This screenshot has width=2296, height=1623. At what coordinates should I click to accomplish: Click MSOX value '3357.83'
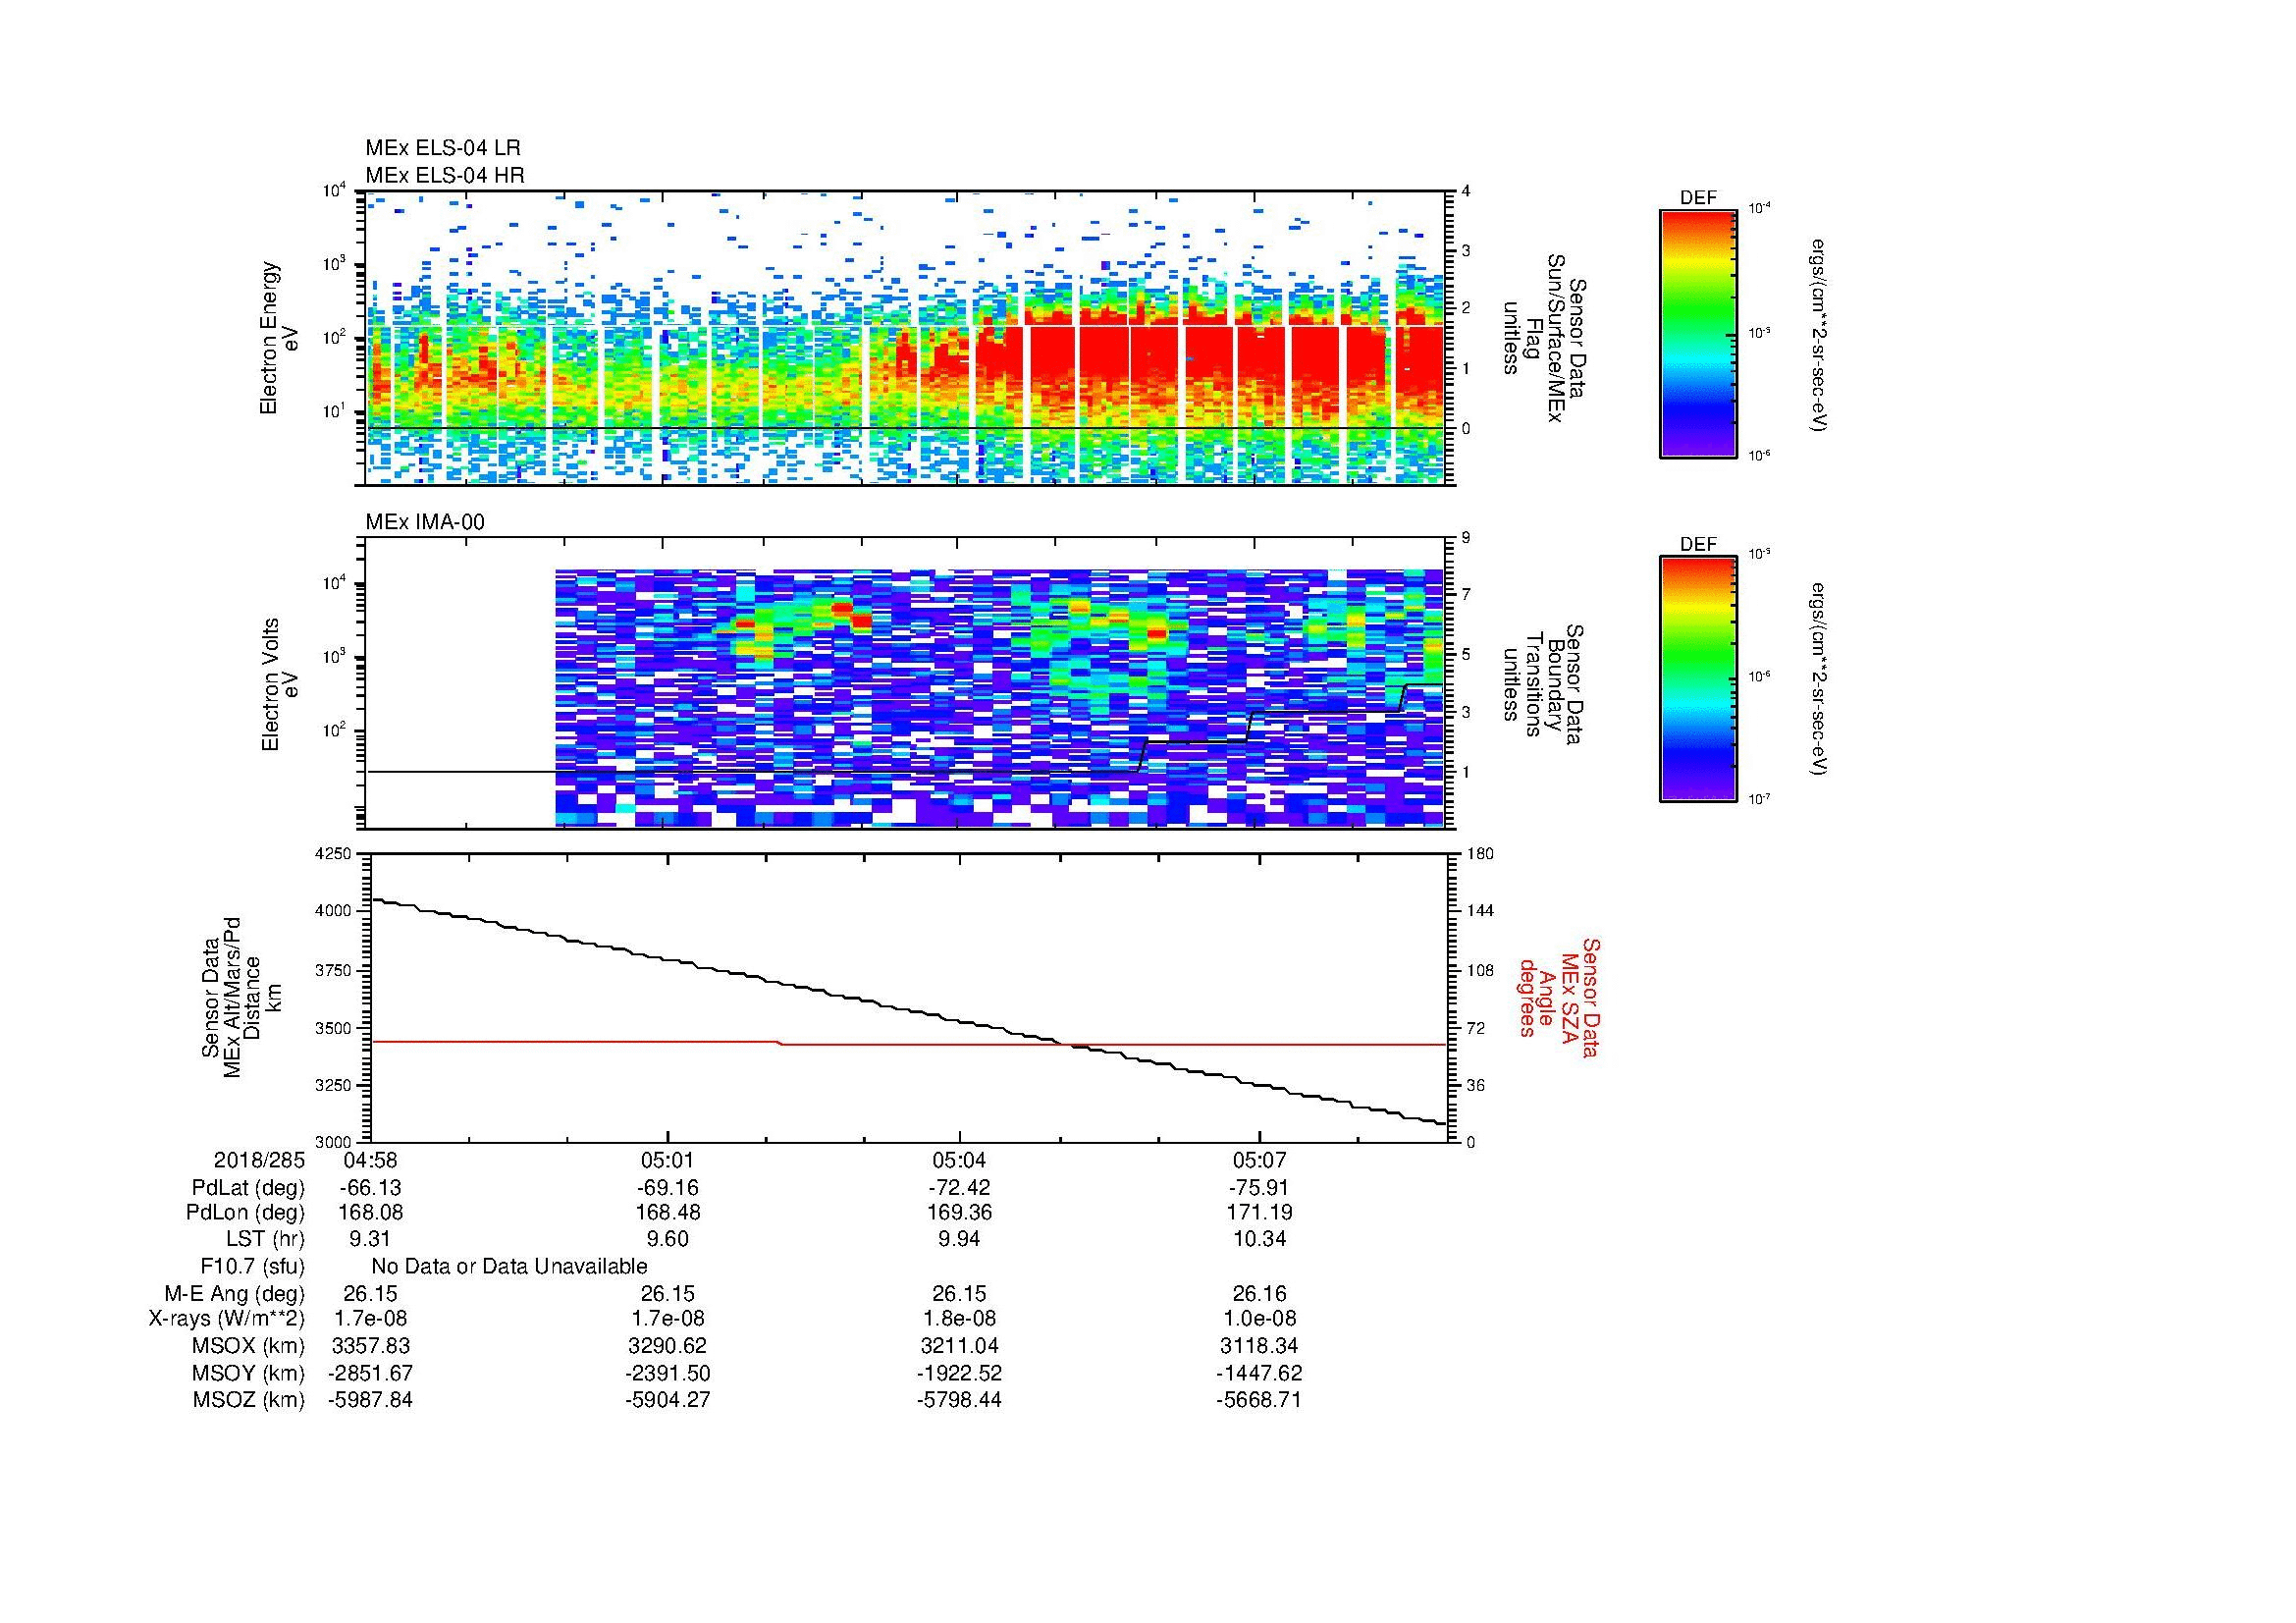tap(370, 1346)
